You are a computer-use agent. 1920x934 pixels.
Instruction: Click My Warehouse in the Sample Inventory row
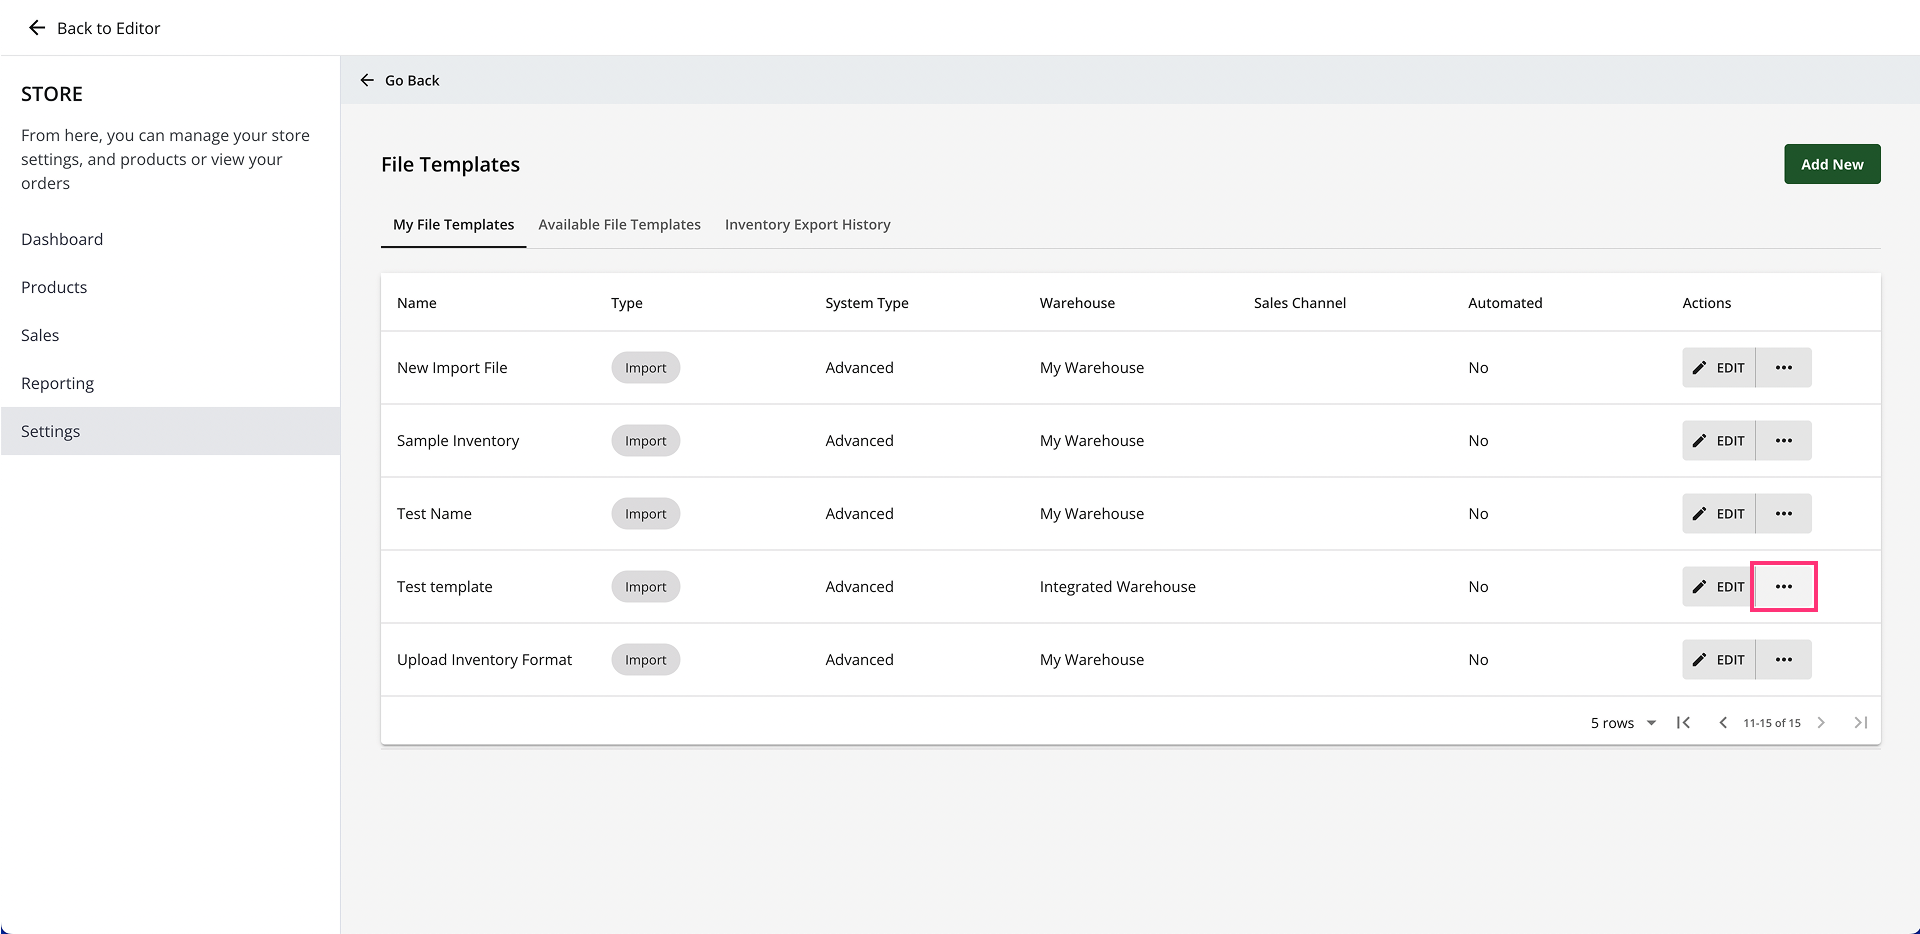[1092, 441]
